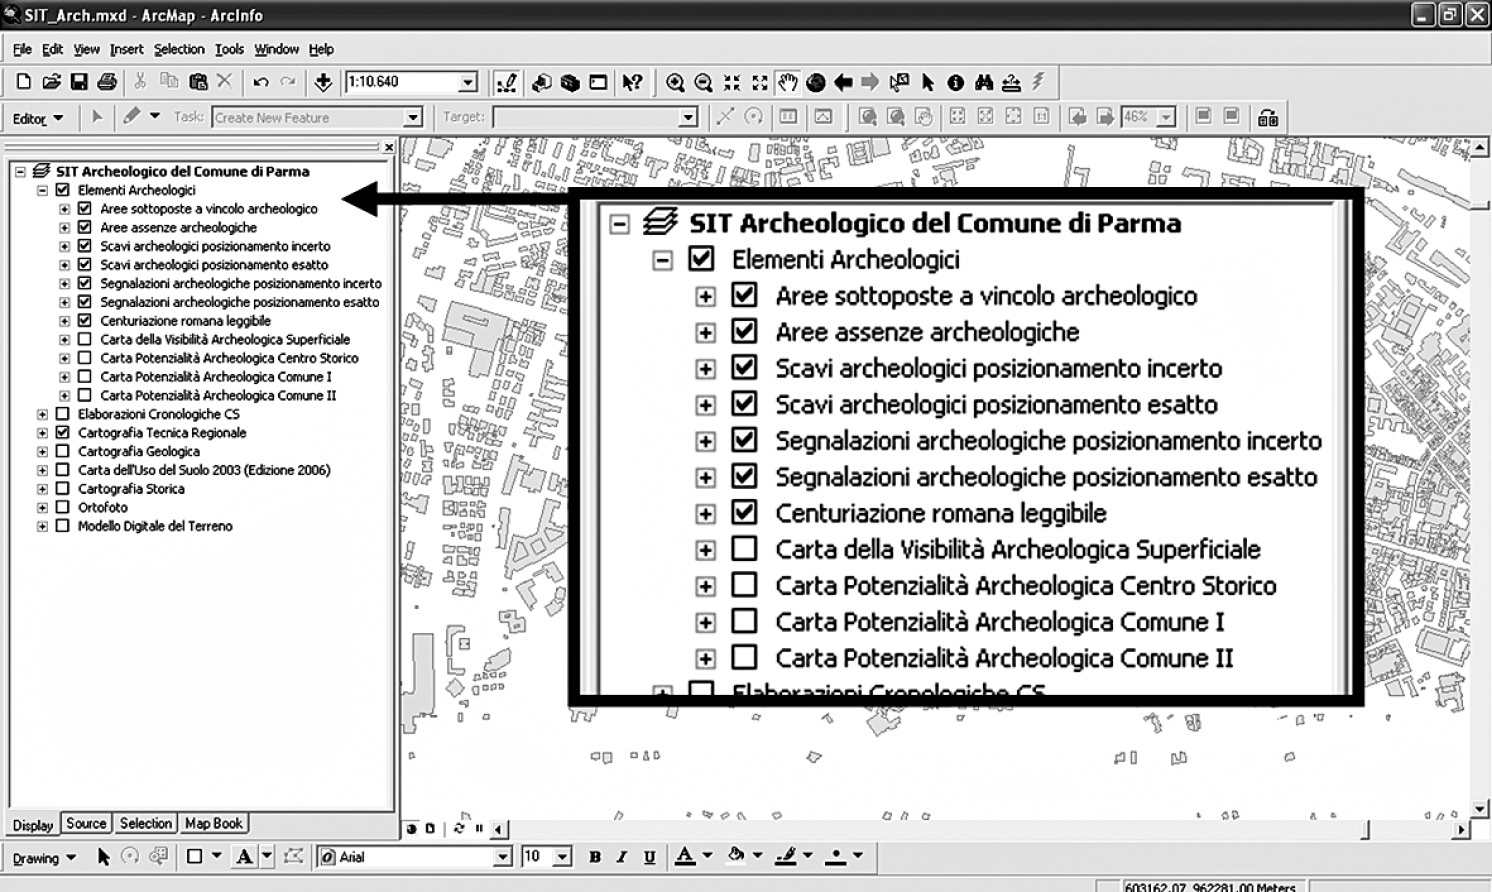Open the ArcToolbox window
Screen dimensions: 1492x892
[x=570, y=82]
